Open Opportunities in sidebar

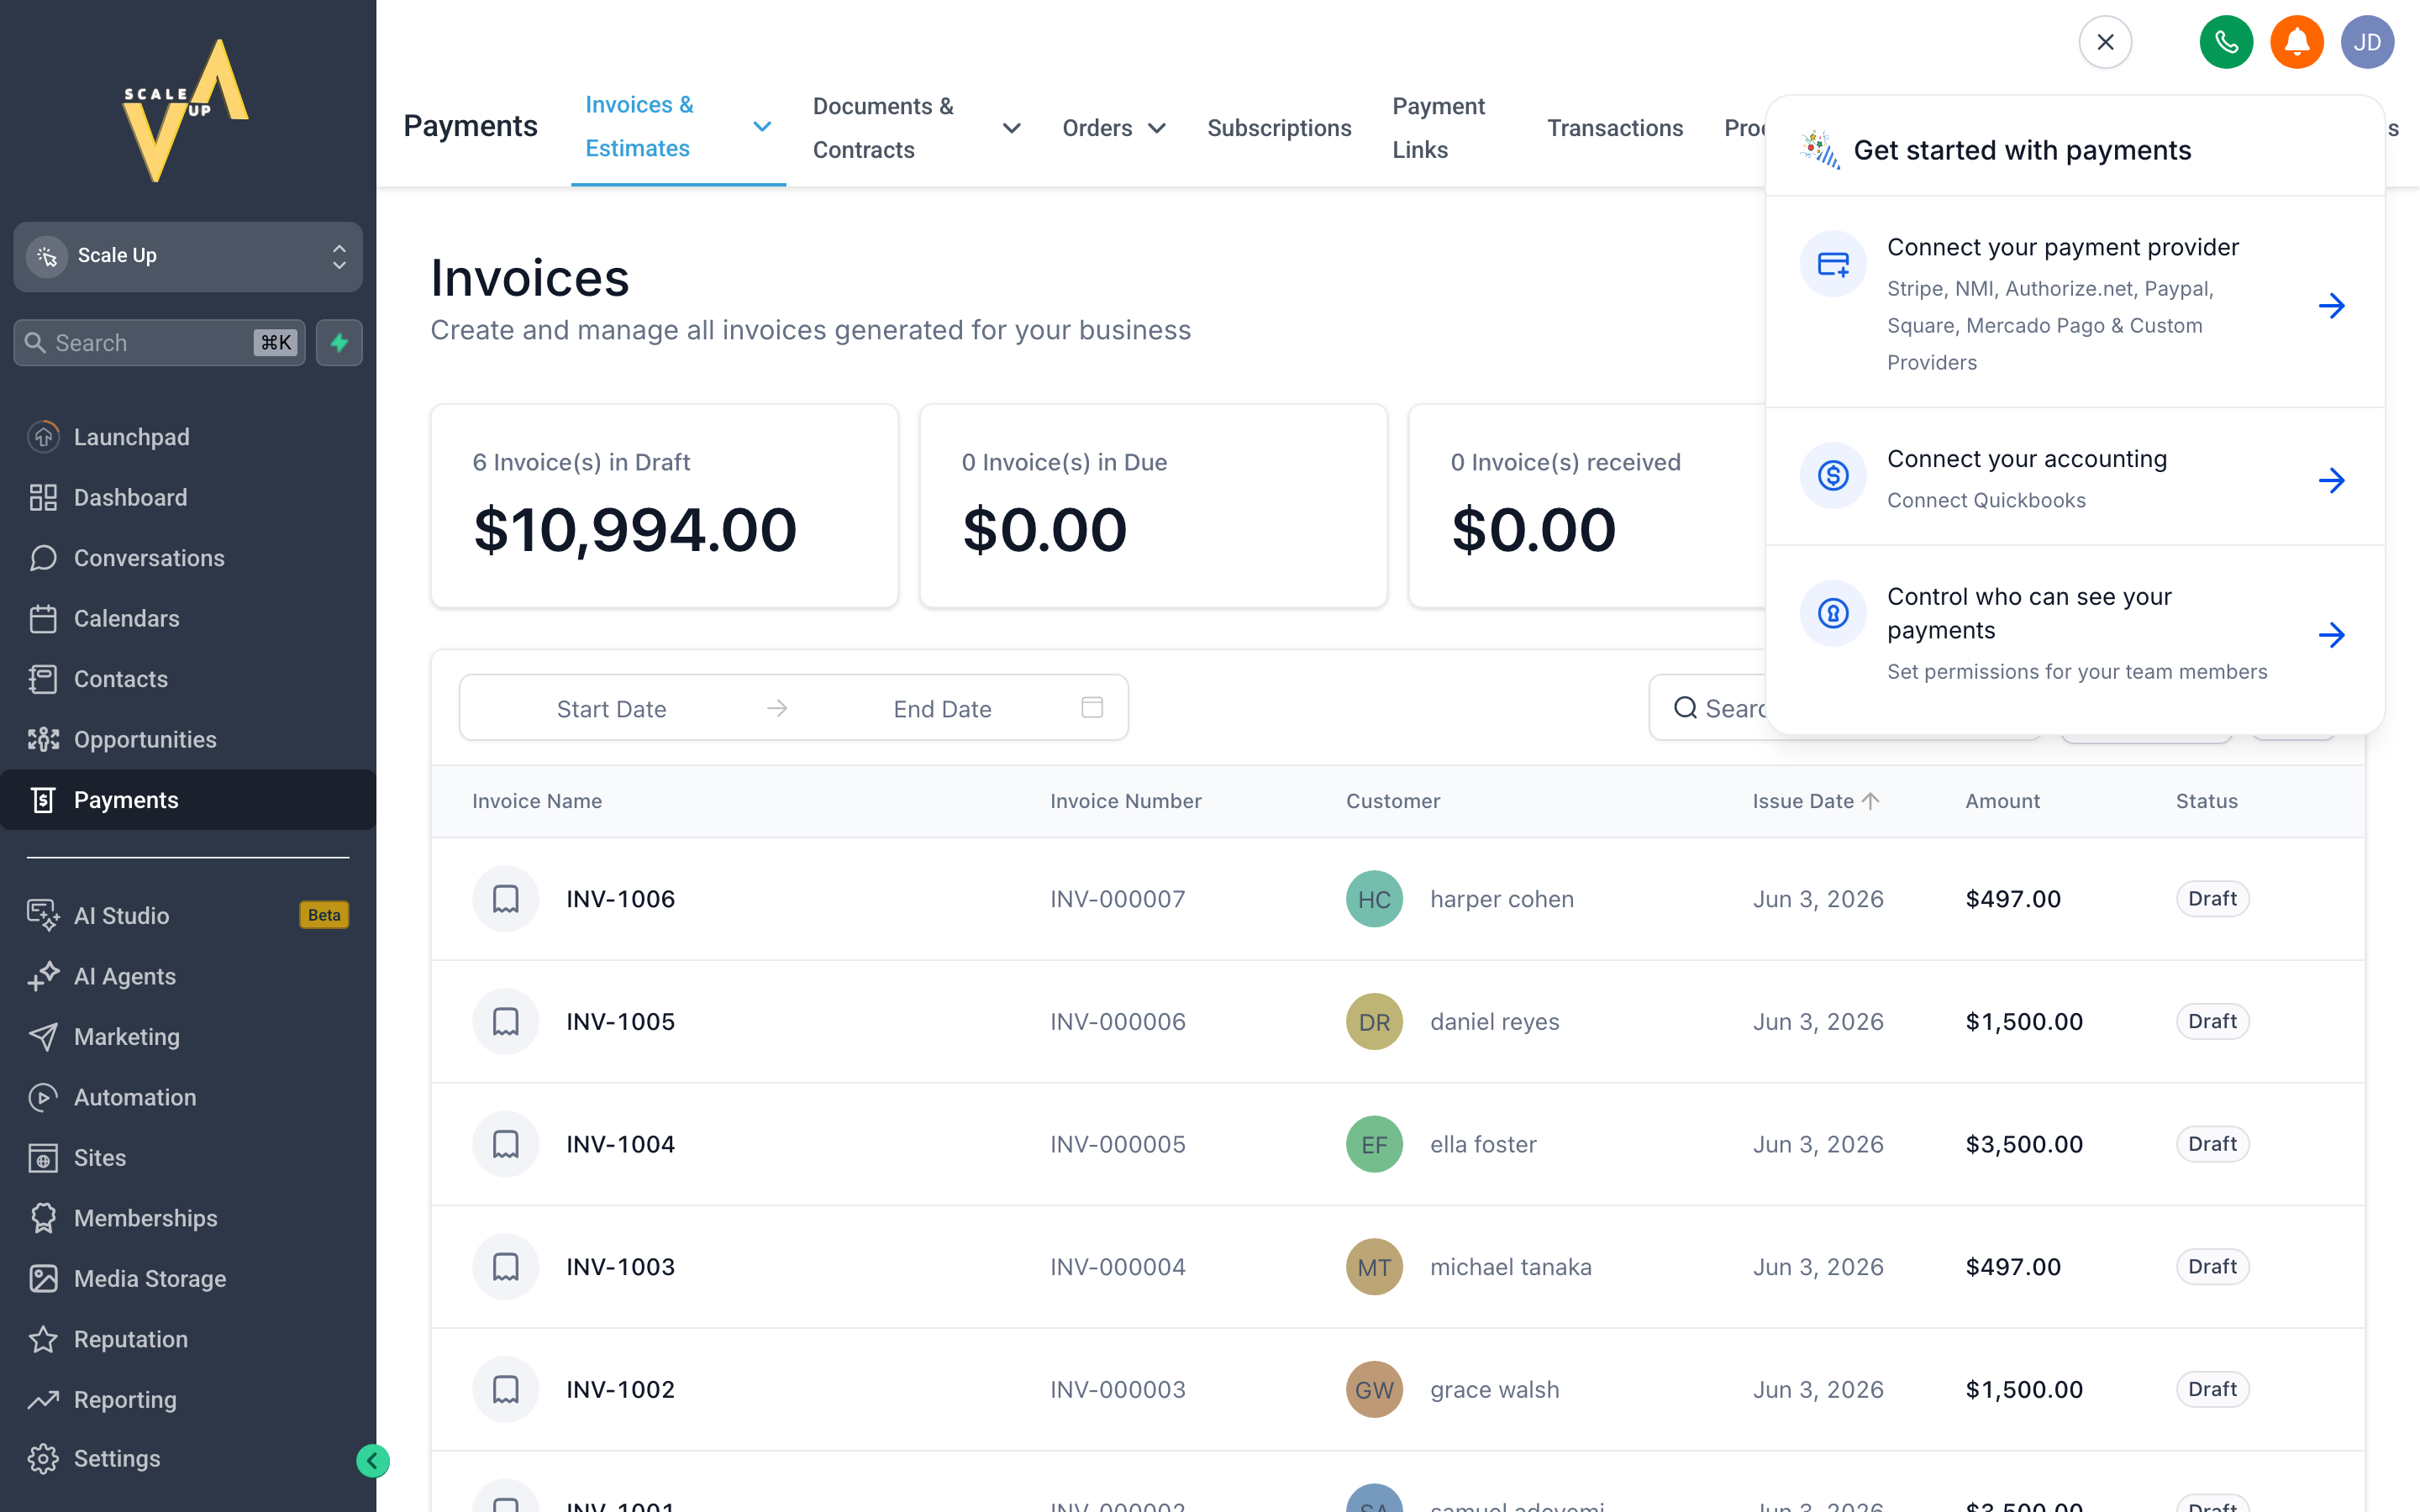pyautogui.click(x=188, y=739)
